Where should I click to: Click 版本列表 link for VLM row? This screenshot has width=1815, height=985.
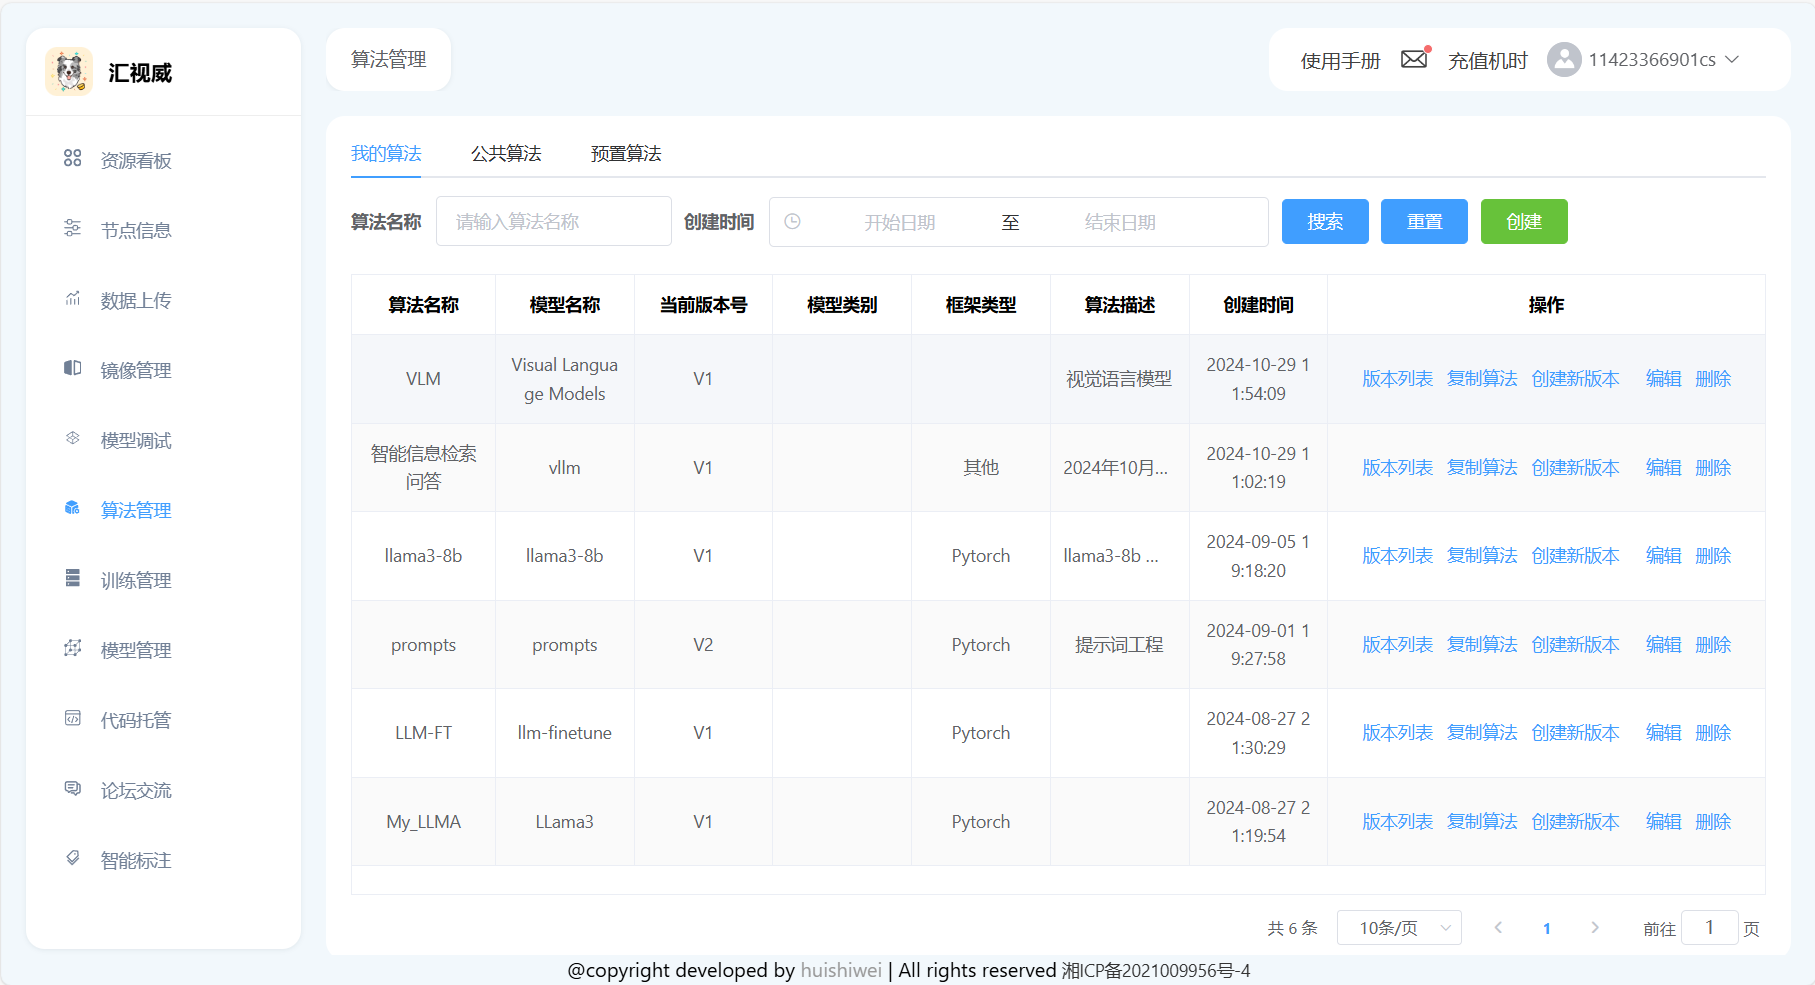pos(1397,379)
